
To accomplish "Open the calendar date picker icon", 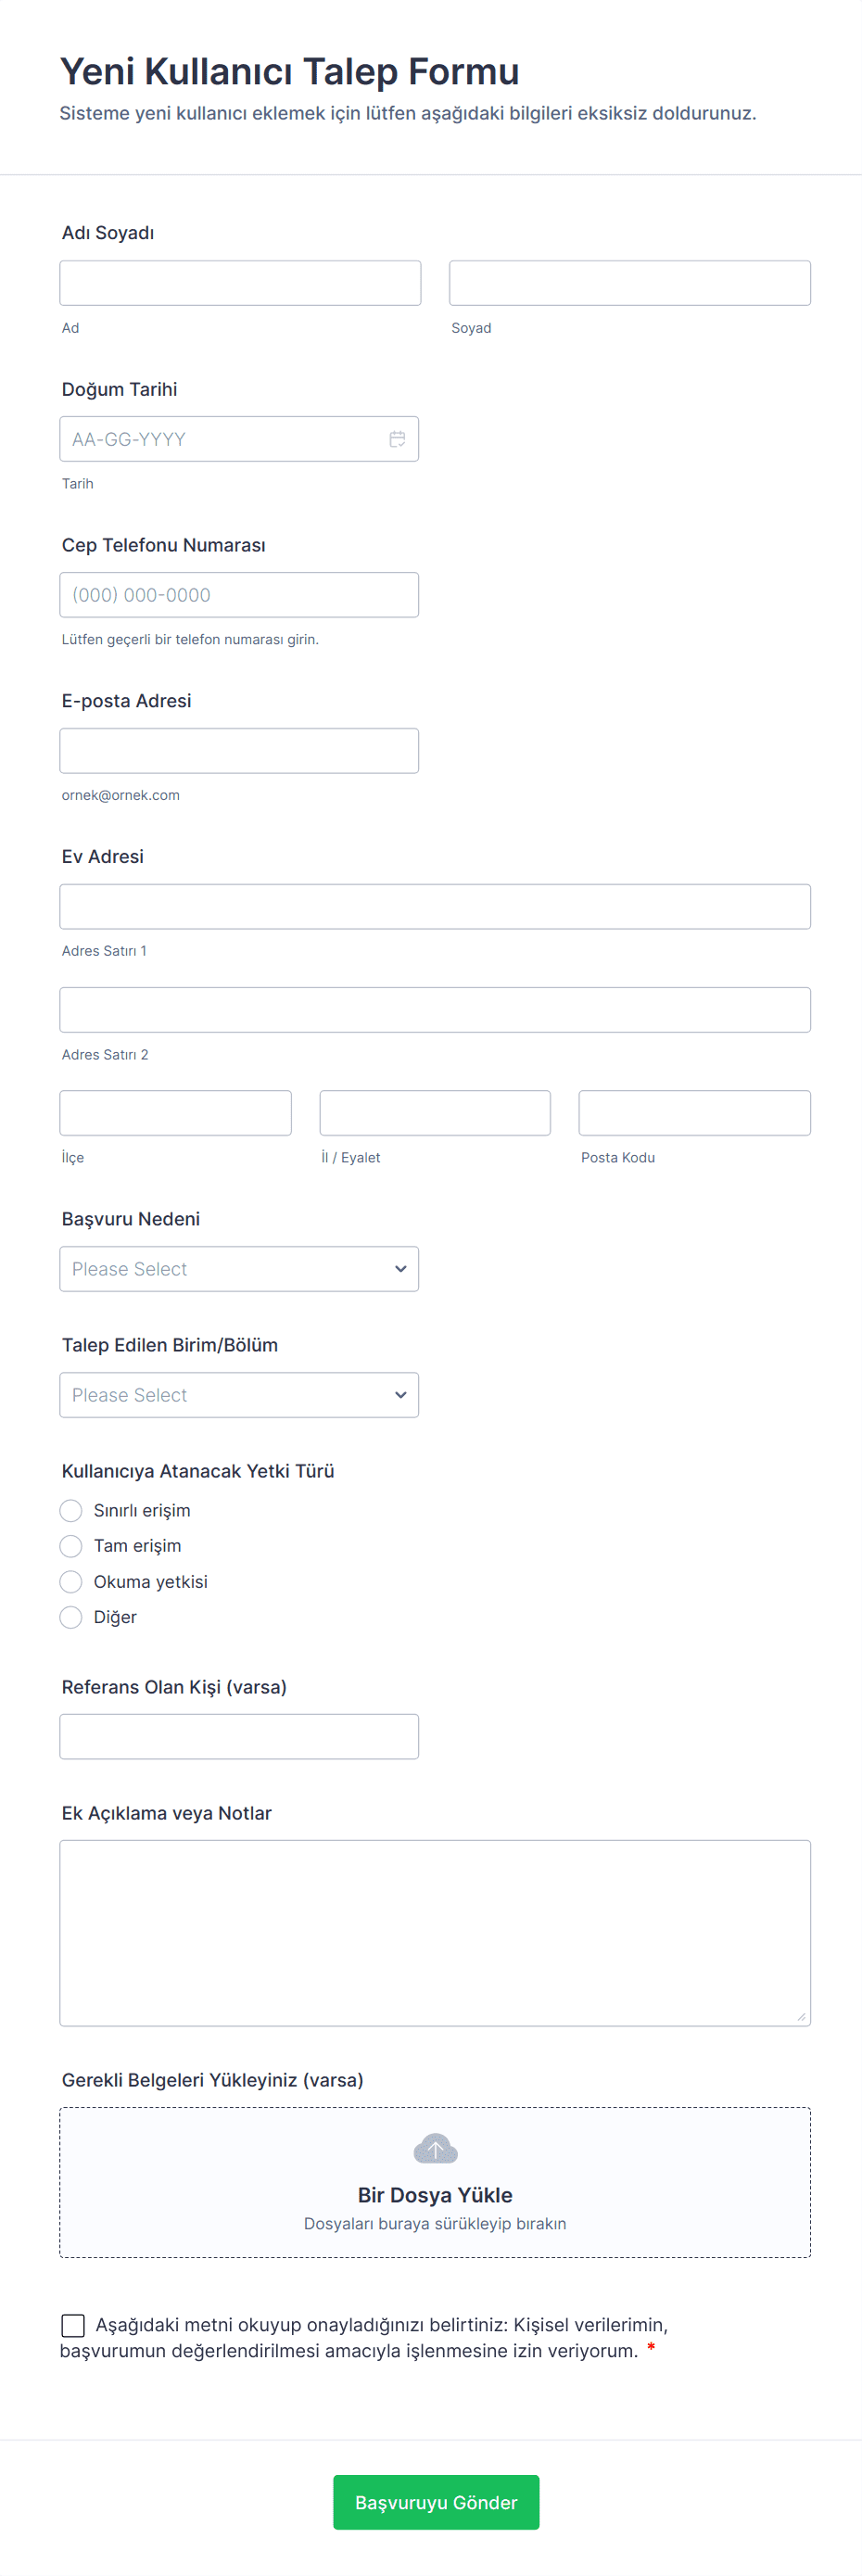I will tap(397, 439).
